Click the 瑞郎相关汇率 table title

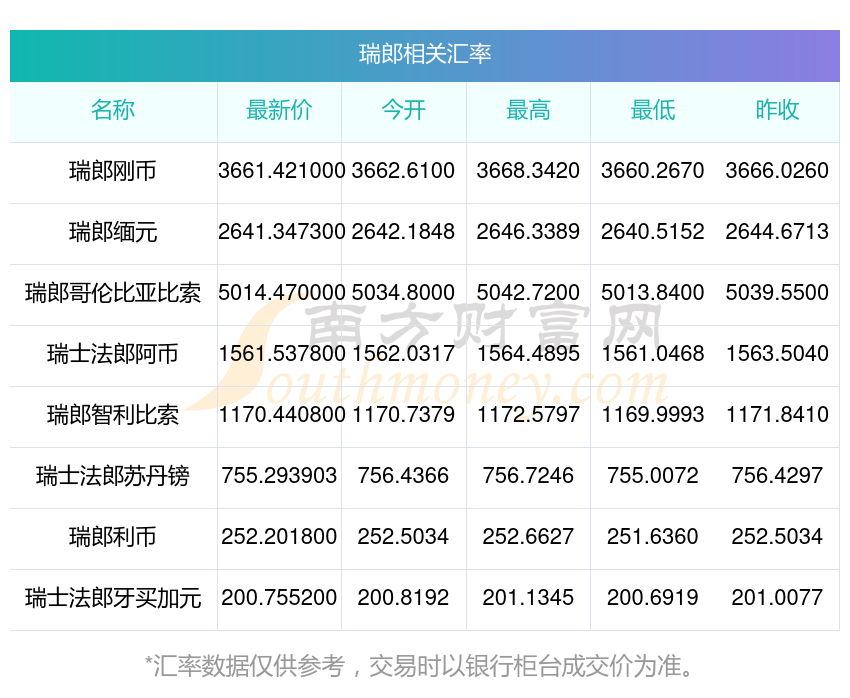click(425, 54)
